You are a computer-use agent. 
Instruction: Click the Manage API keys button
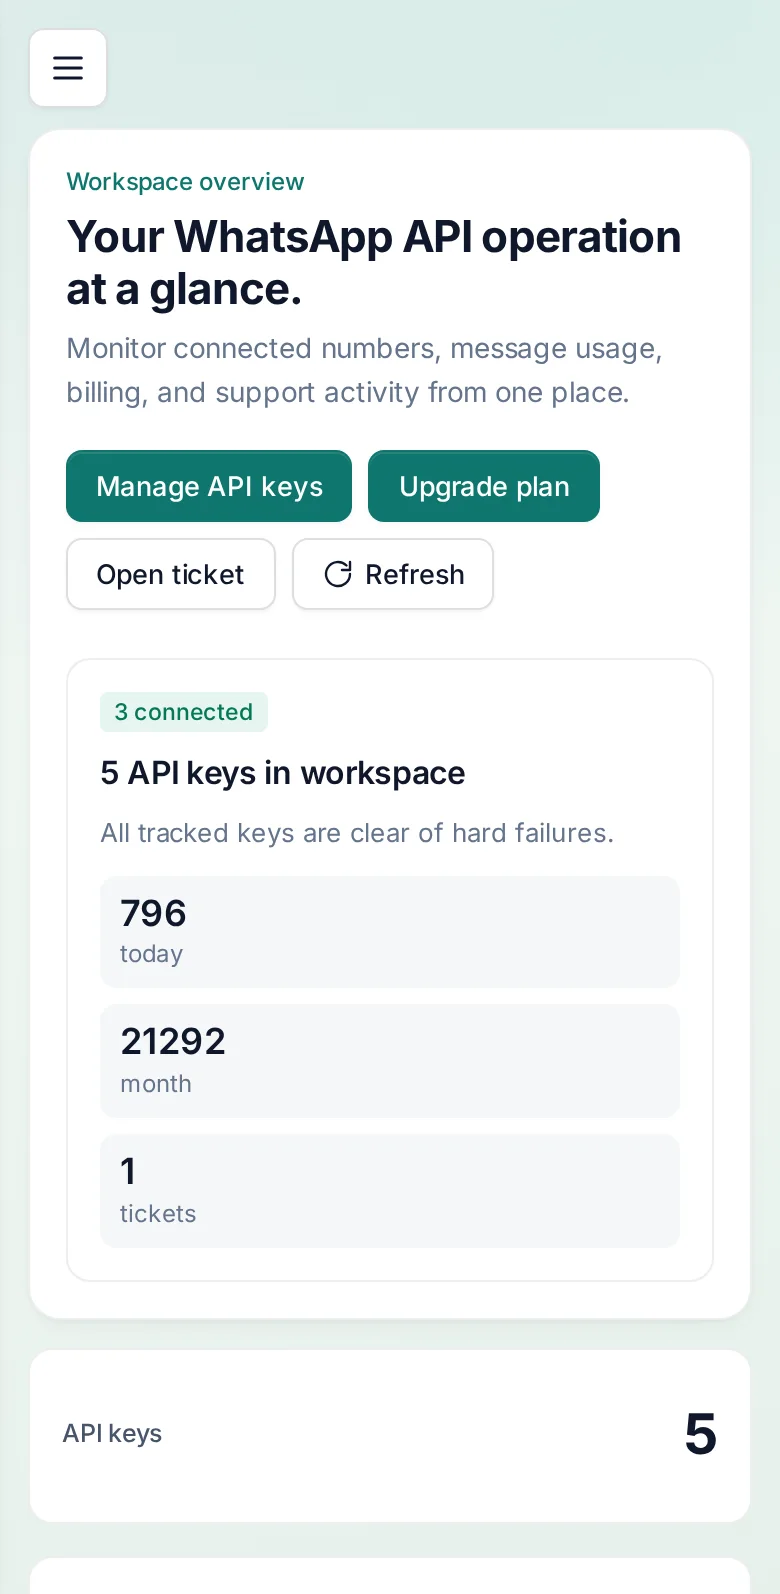209,486
